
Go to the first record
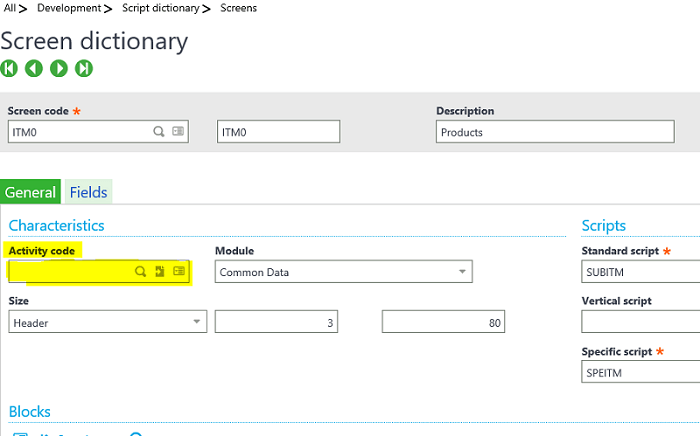click(9, 69)
